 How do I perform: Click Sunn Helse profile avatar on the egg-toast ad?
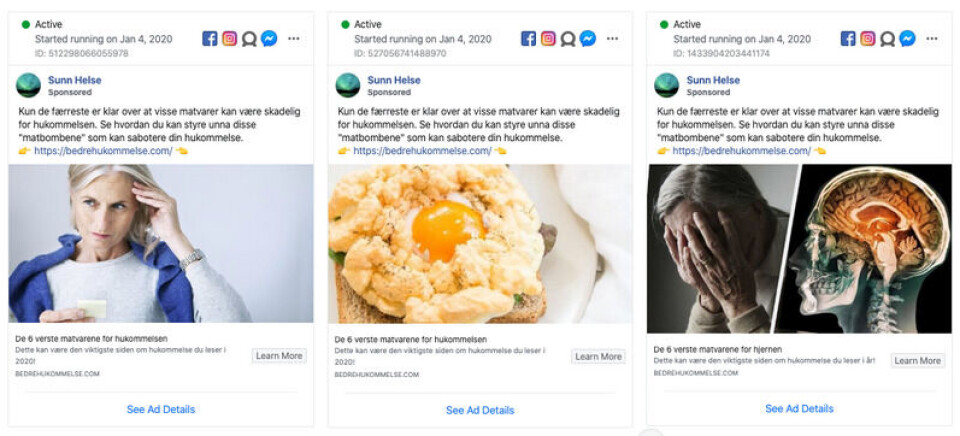pyautogui.click(x=348, y=85)
